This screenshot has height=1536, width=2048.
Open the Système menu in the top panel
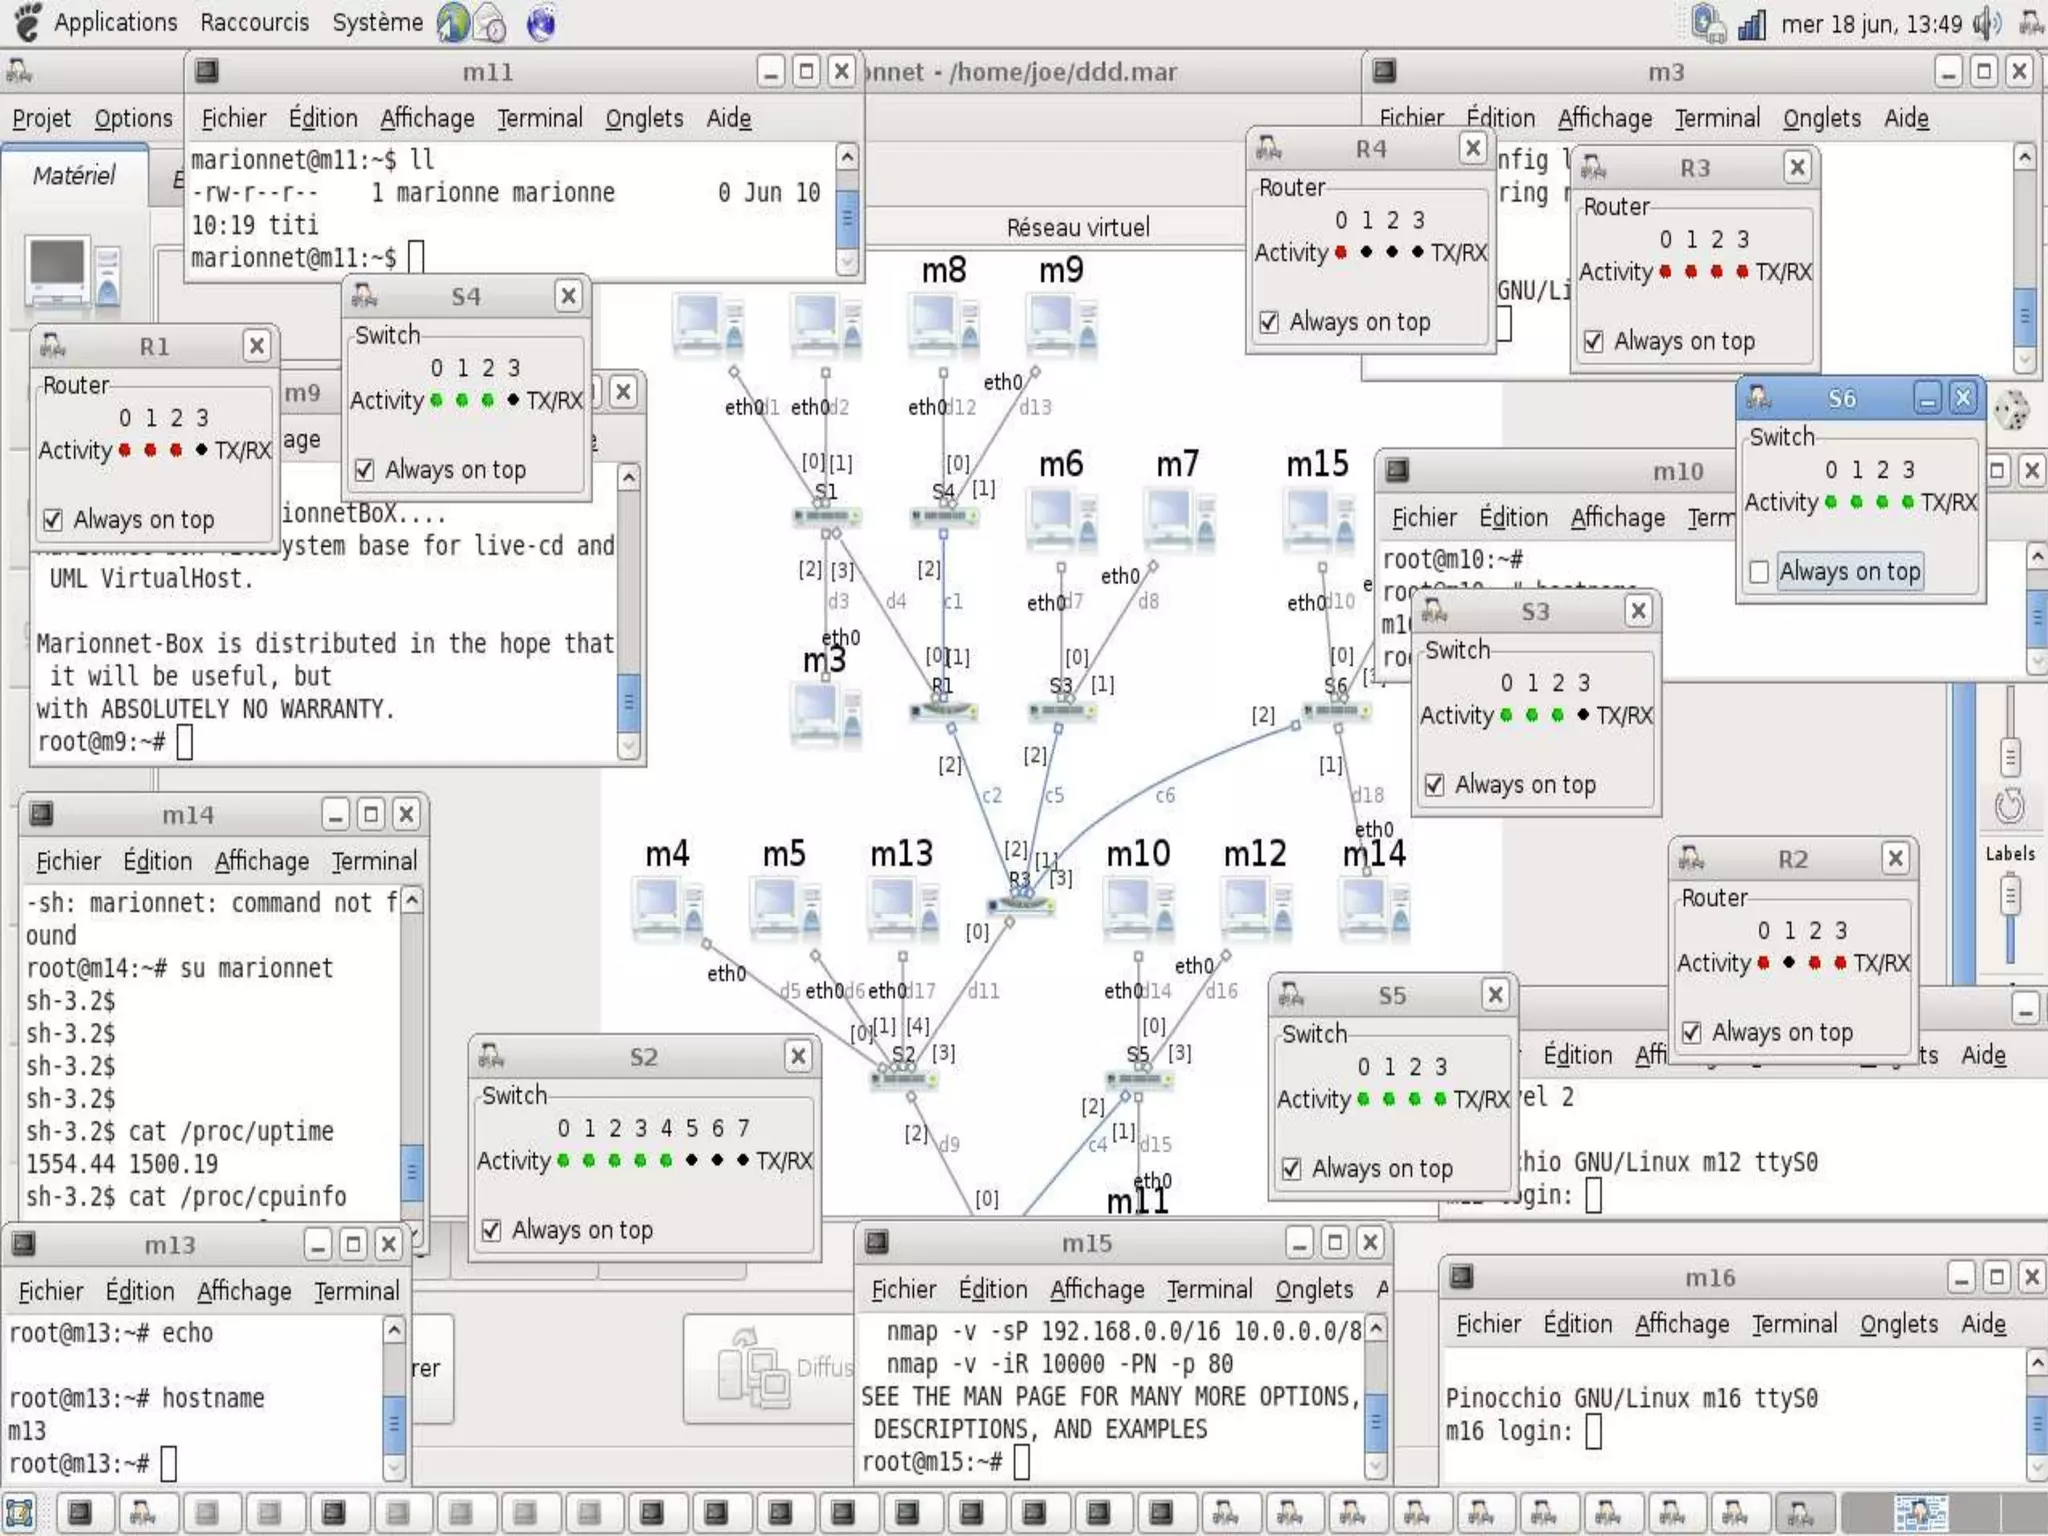click(377, 22)
